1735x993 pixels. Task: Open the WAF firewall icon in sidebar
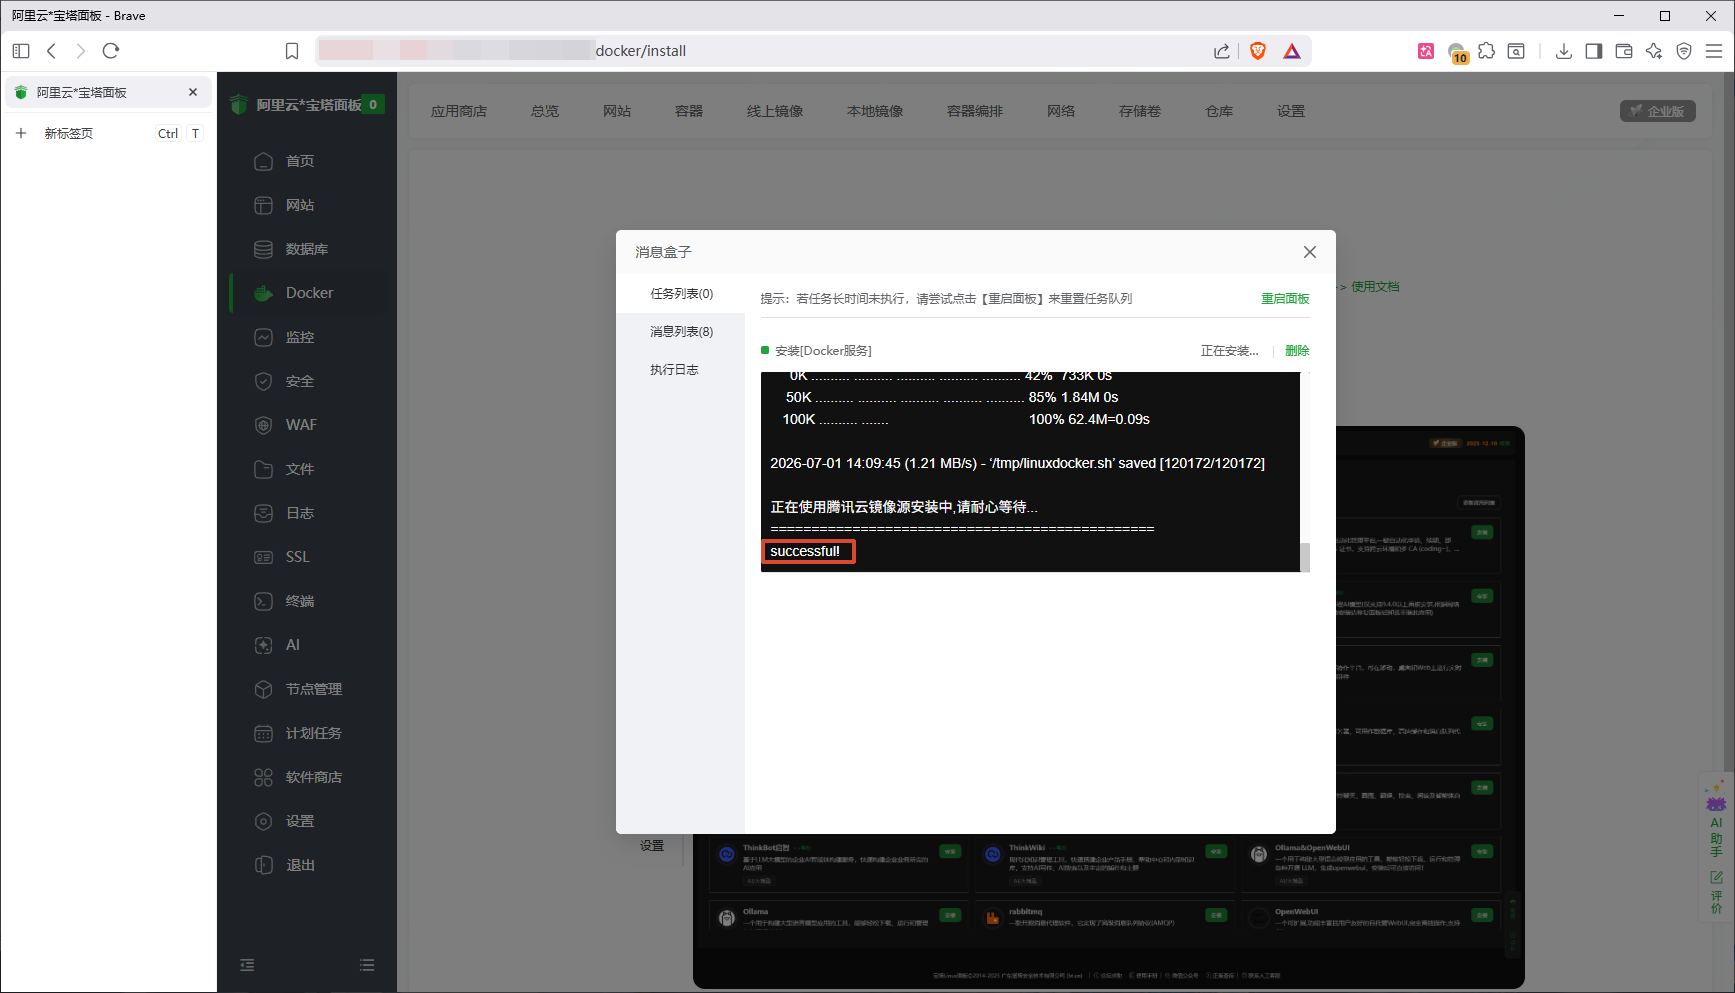tap(263, 425)
